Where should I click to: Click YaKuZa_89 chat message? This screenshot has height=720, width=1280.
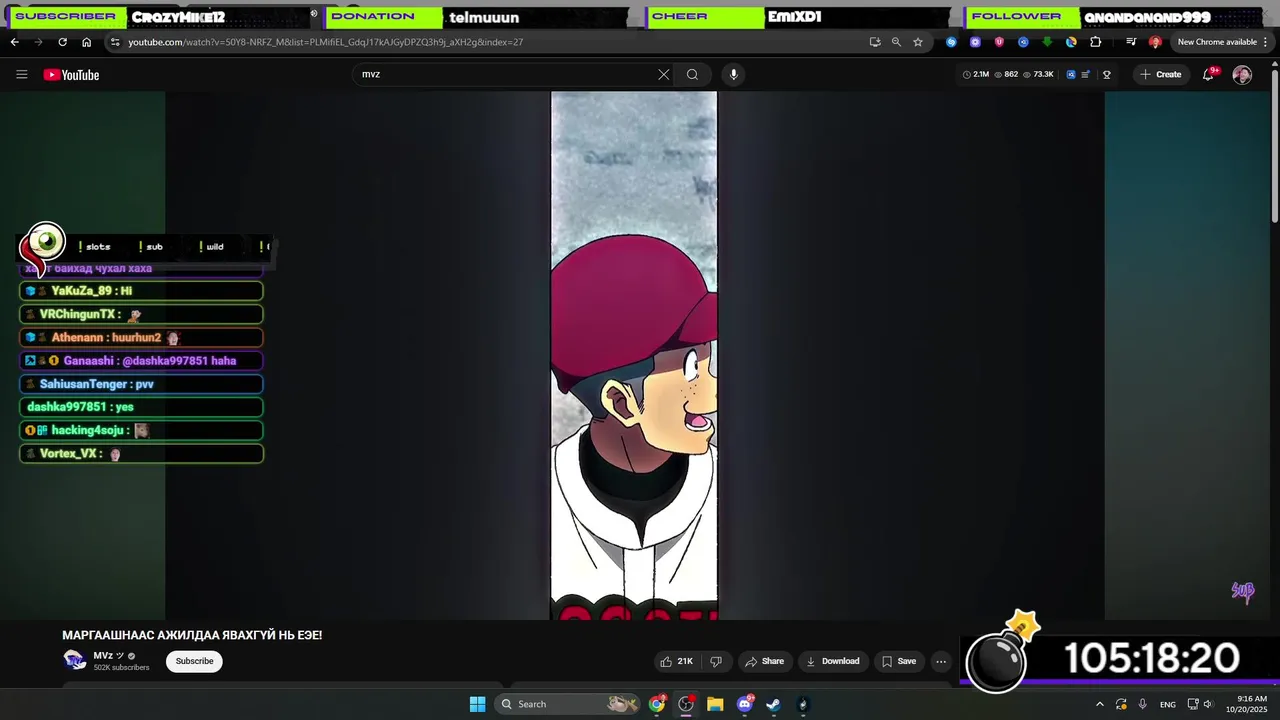[141, 291]
